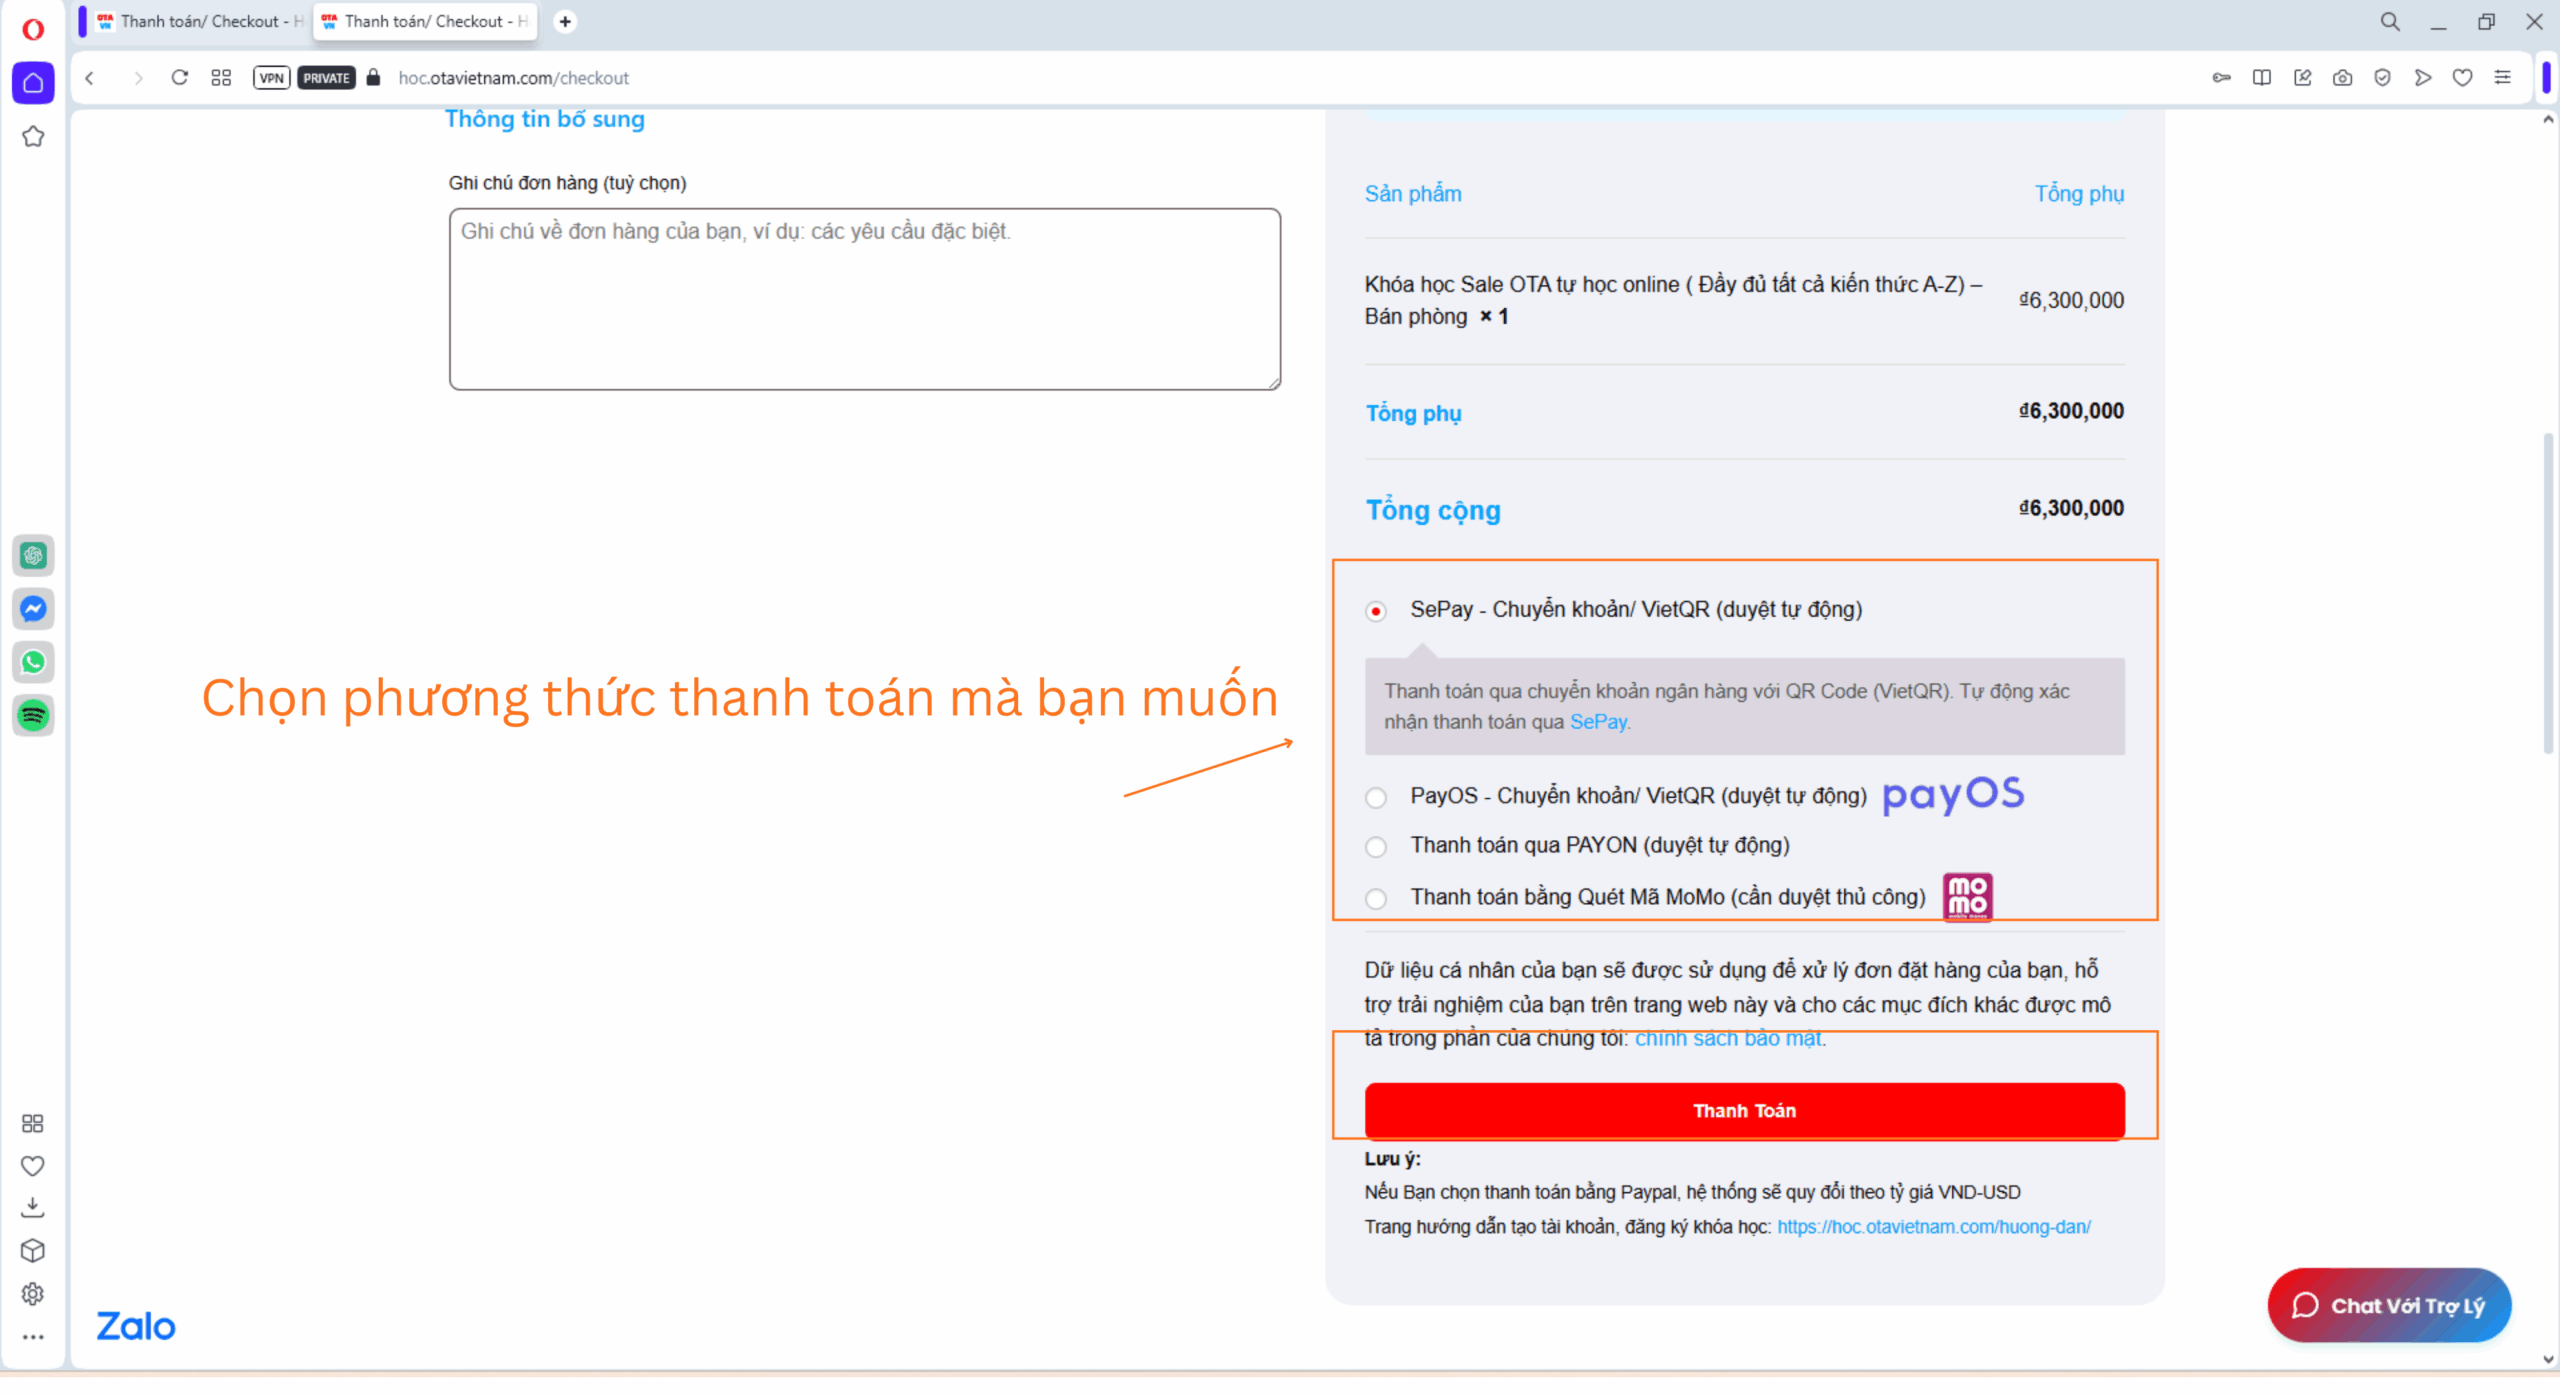
Task: Choose MoMo QR payment option
Action: (1376, 899)
